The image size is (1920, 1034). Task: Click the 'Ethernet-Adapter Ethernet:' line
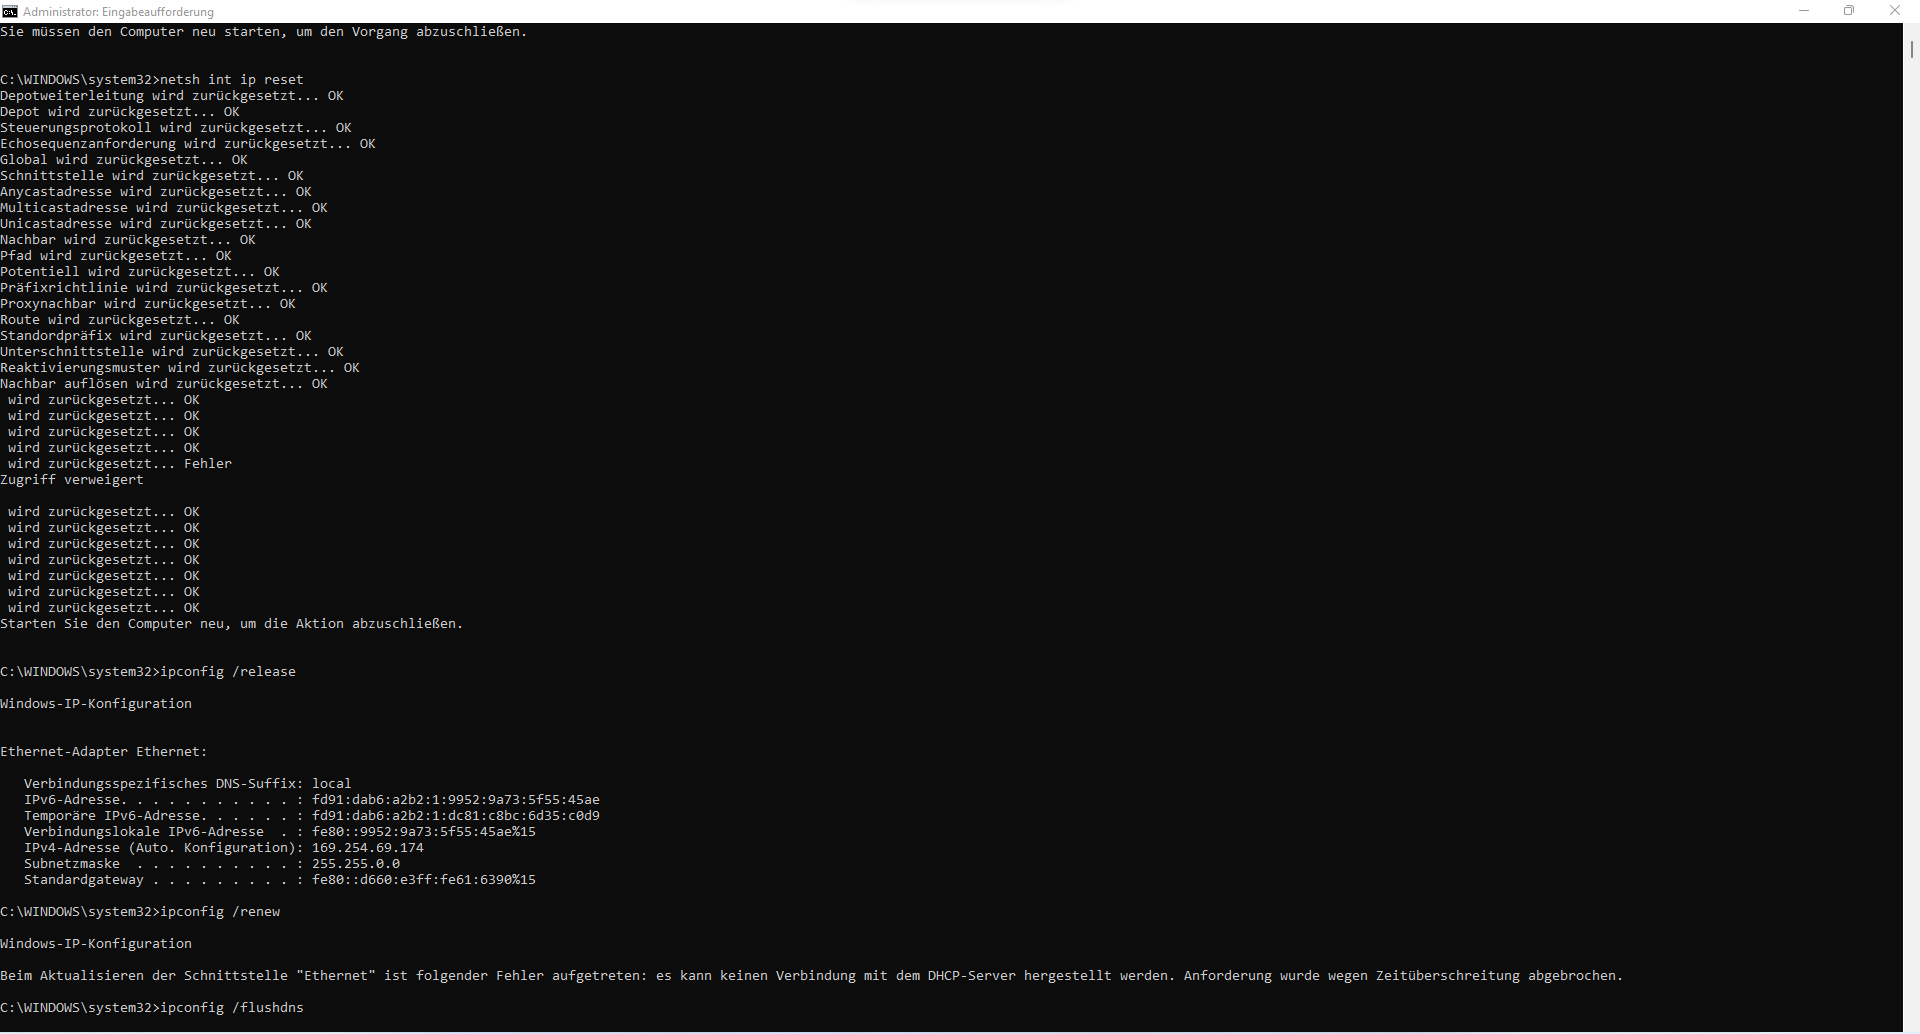(103, 751)
